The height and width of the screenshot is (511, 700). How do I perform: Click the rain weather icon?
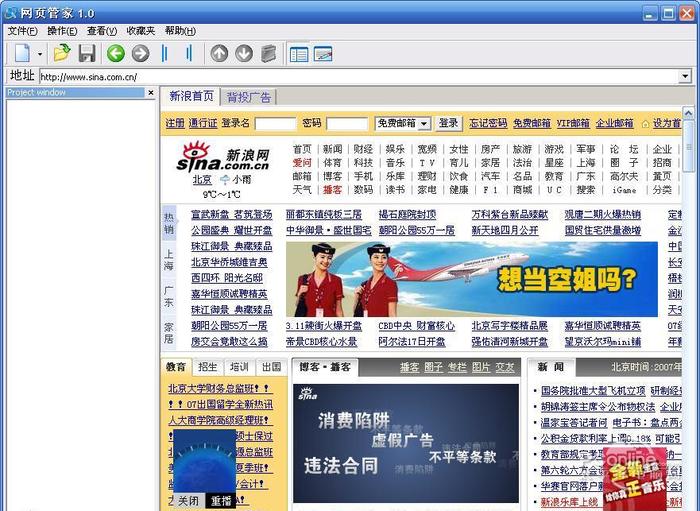pos(225,180)
